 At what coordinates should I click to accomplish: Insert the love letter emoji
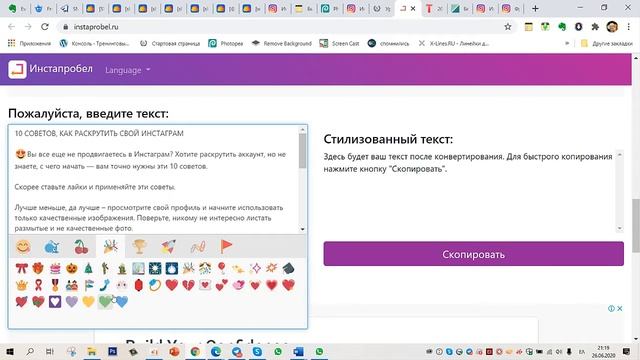pos(205,285)
